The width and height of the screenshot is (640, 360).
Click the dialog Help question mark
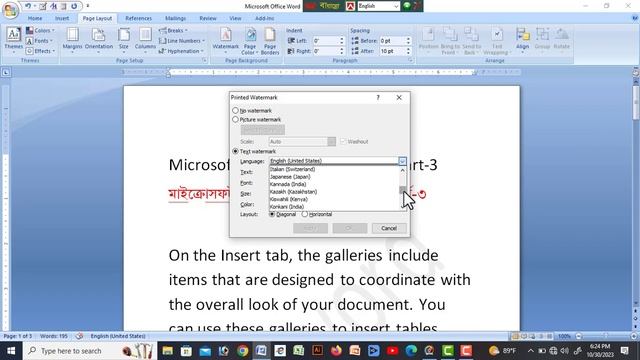[378, 98]
